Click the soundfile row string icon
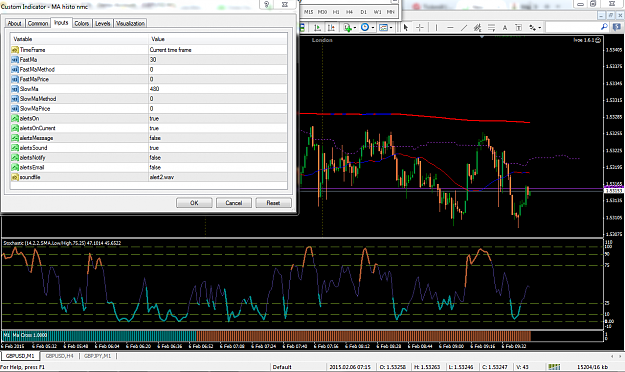 [15, 177]
